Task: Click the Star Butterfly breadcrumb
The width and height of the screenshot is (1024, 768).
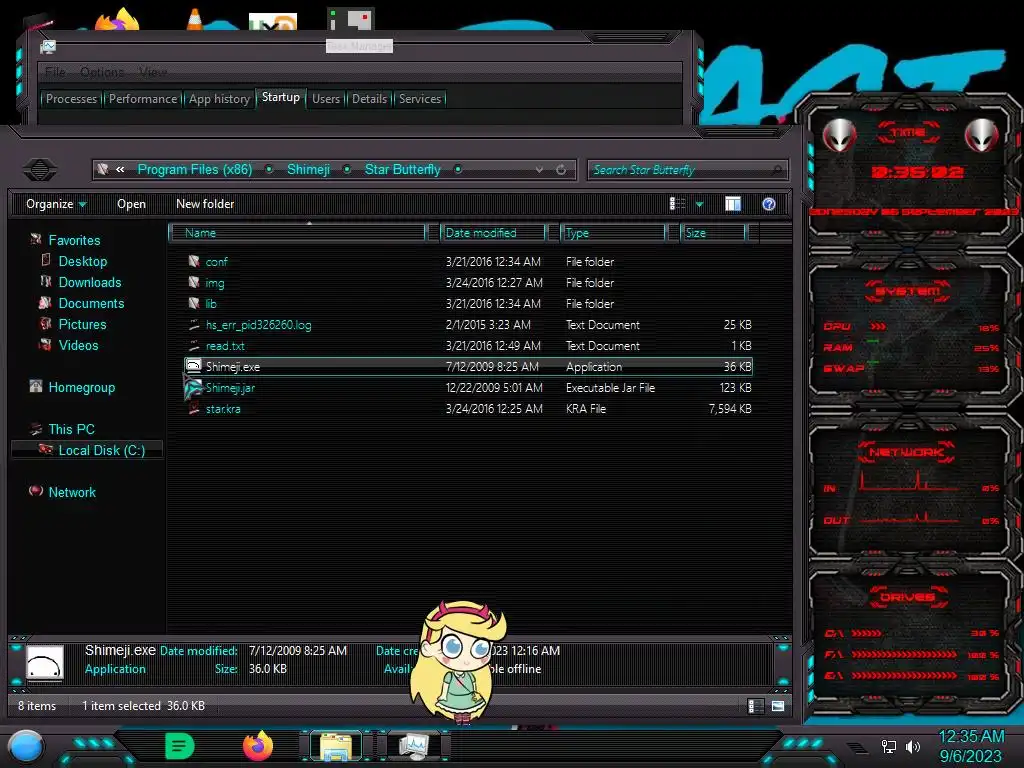Action: coord(402,170)
